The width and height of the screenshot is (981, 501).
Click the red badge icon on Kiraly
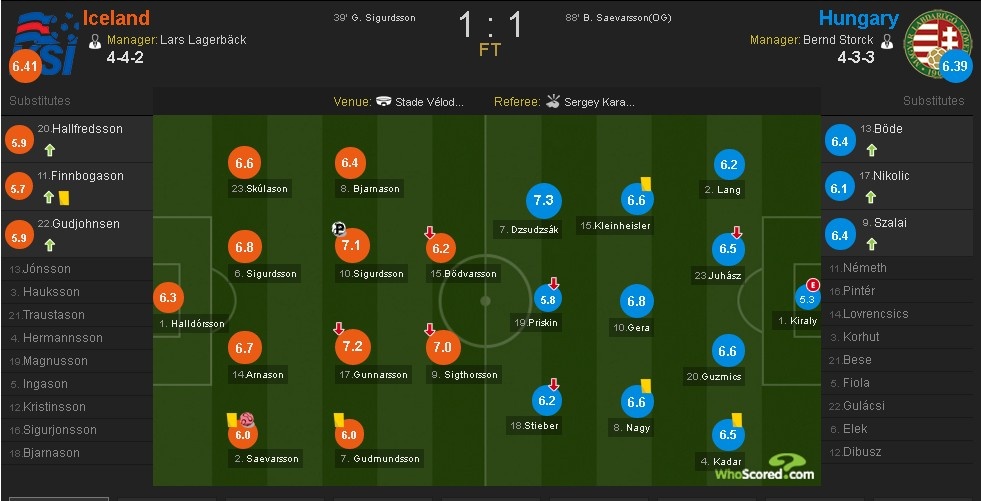point(812,284)
